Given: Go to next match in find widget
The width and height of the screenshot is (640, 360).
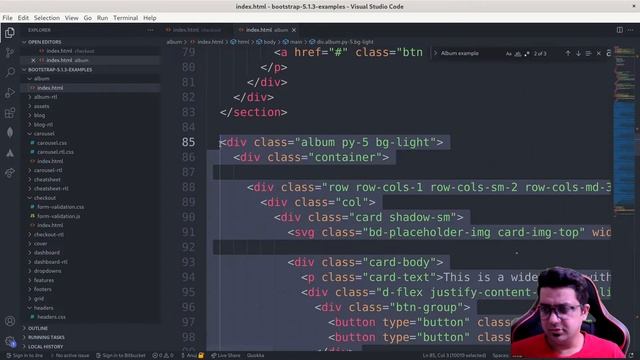Looking at the screenshot, I should tap(578, 53).
